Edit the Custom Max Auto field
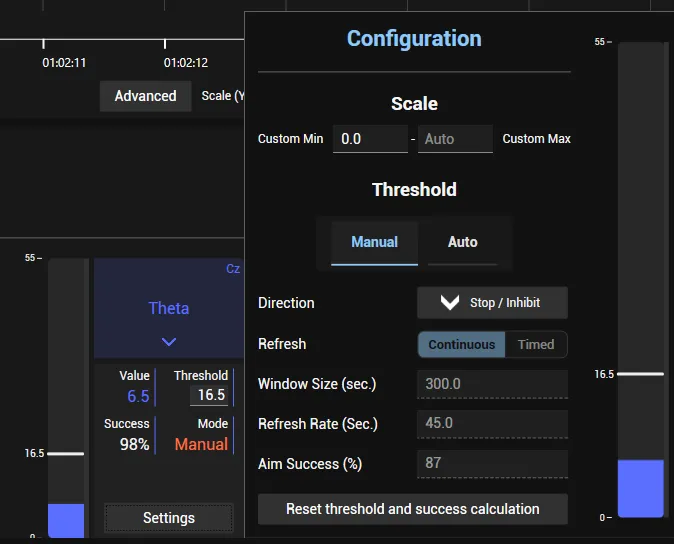 455,139
